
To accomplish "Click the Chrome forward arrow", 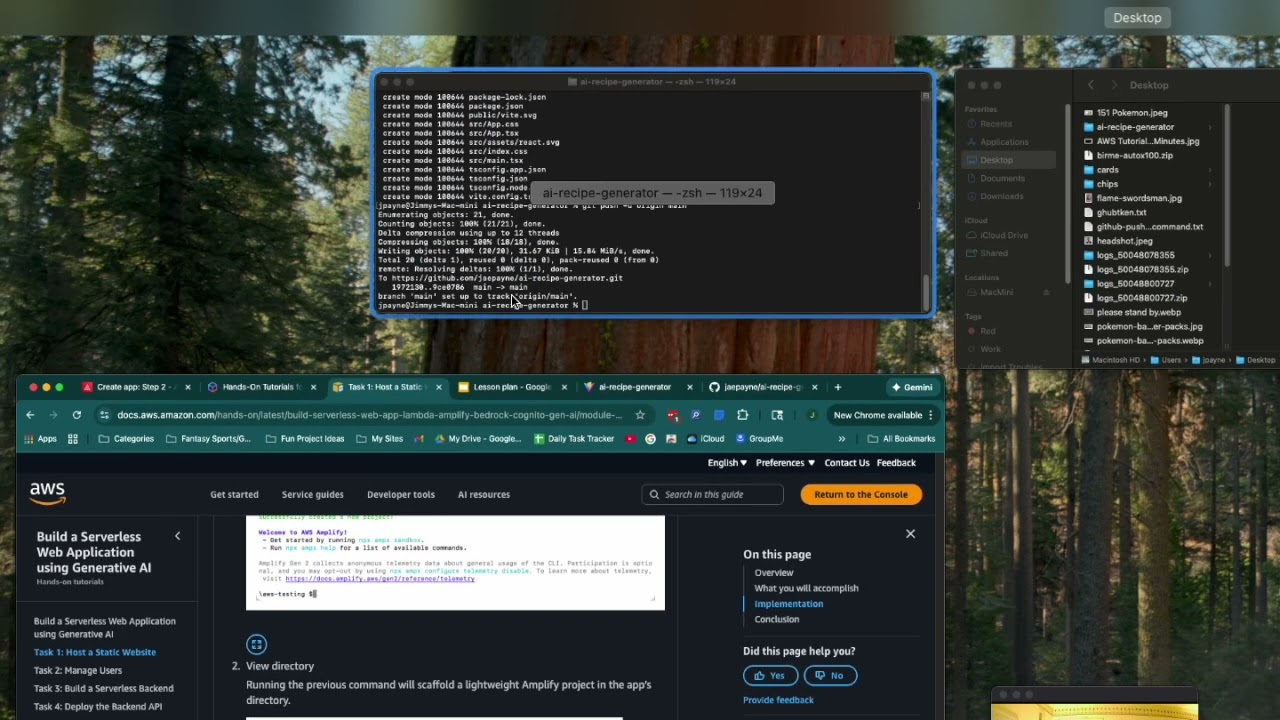I will [53, 415].
